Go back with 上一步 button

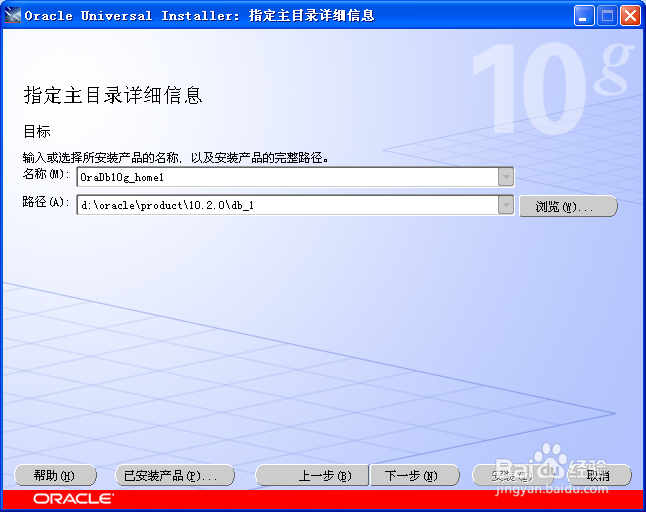(312, 476)
